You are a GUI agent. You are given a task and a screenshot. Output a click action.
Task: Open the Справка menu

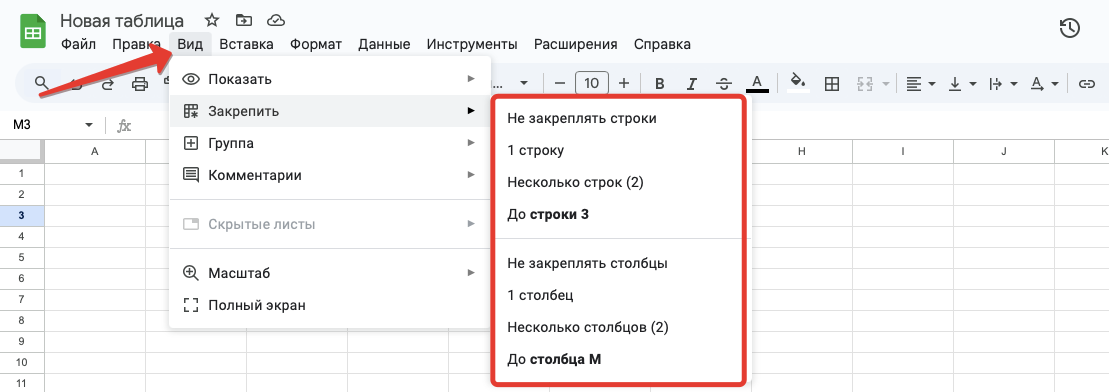pos(662,44)
